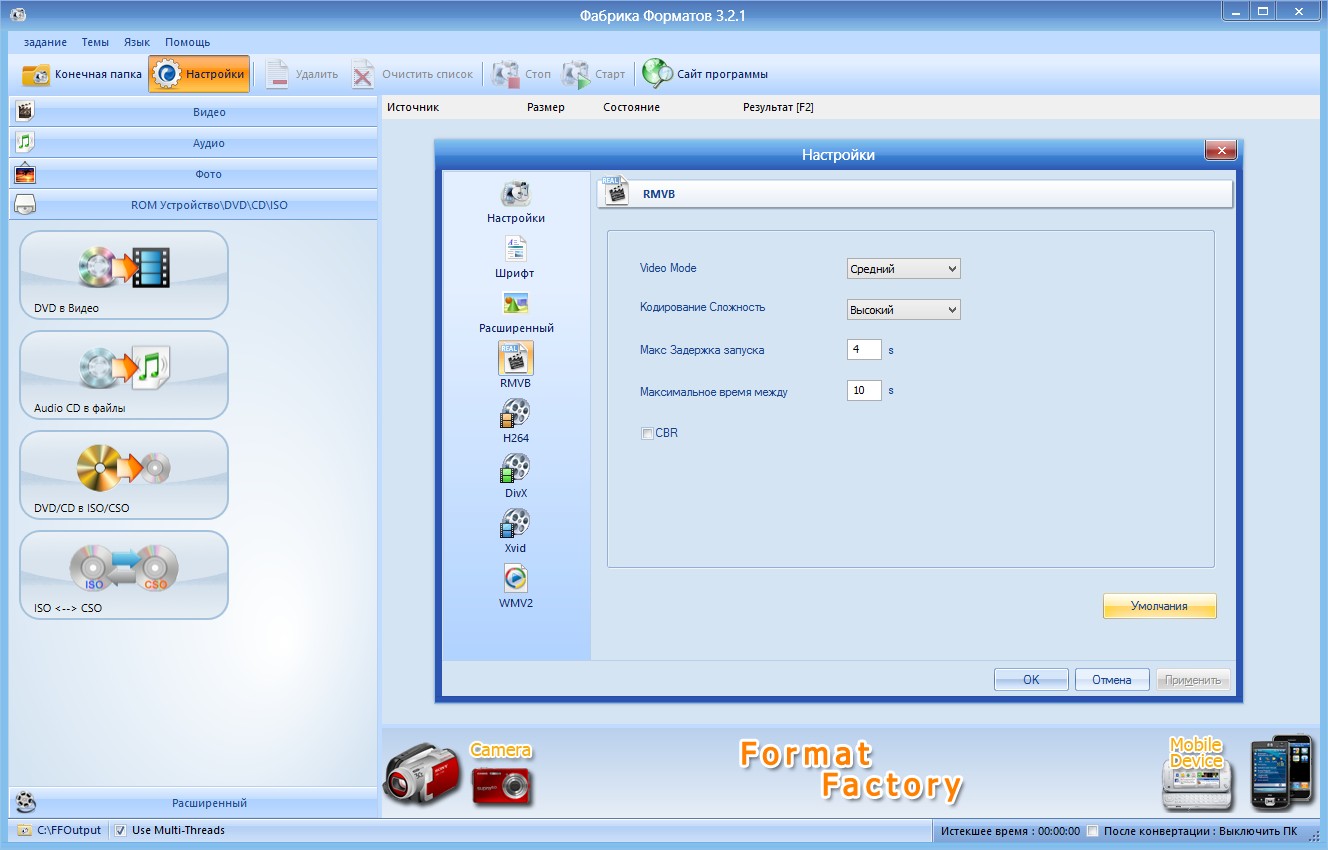Click the Истекшее время status text
Viewport: 1328px width, 850px height.
click(x=1011, y=831)
